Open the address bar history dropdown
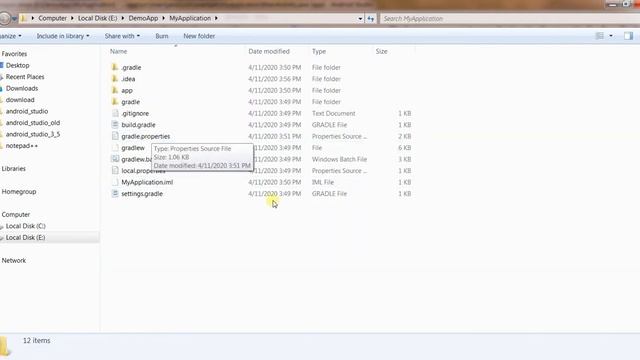 (x=360, y=18)
